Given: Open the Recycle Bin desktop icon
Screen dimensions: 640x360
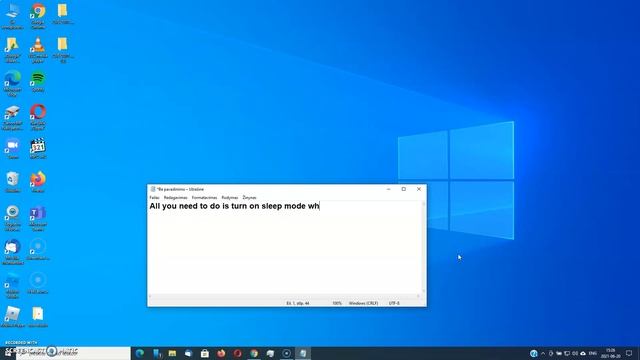Looking at the screenshot, I should 12,182.
